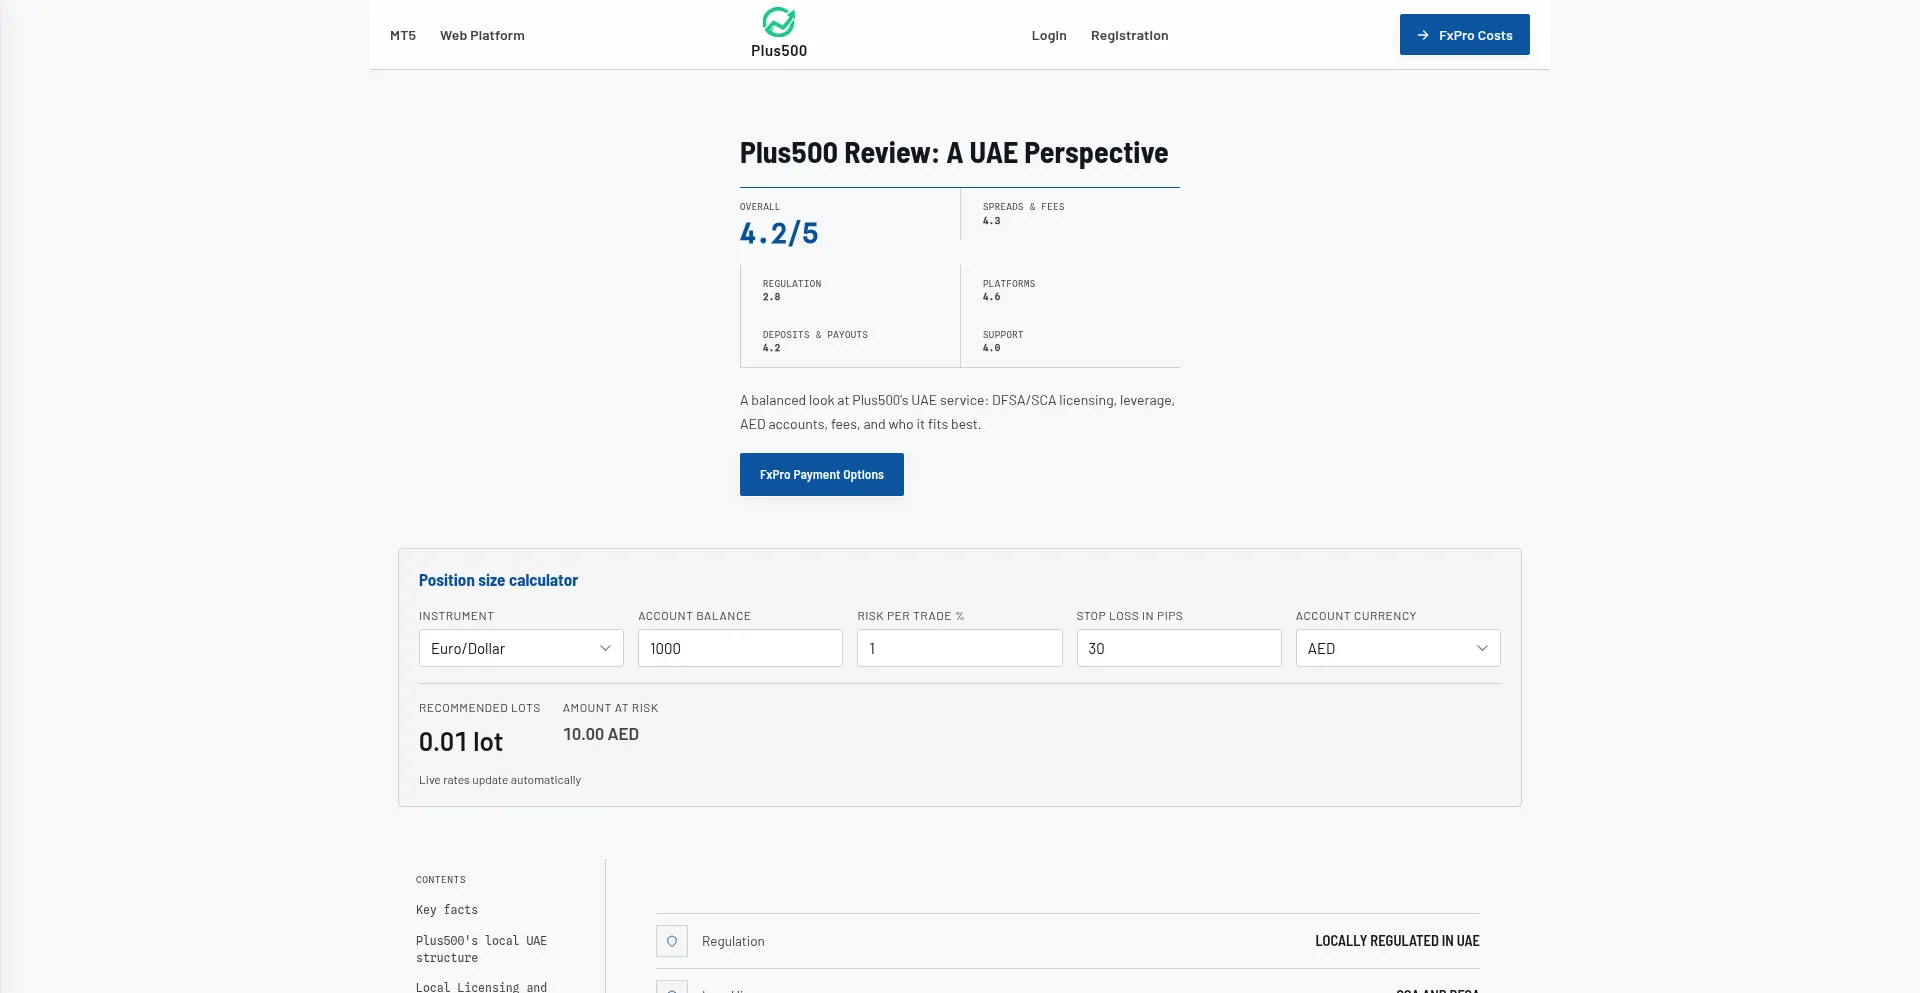
Task: Click the overall 4.2/5 rating
Action: click(x=779, y=233)
